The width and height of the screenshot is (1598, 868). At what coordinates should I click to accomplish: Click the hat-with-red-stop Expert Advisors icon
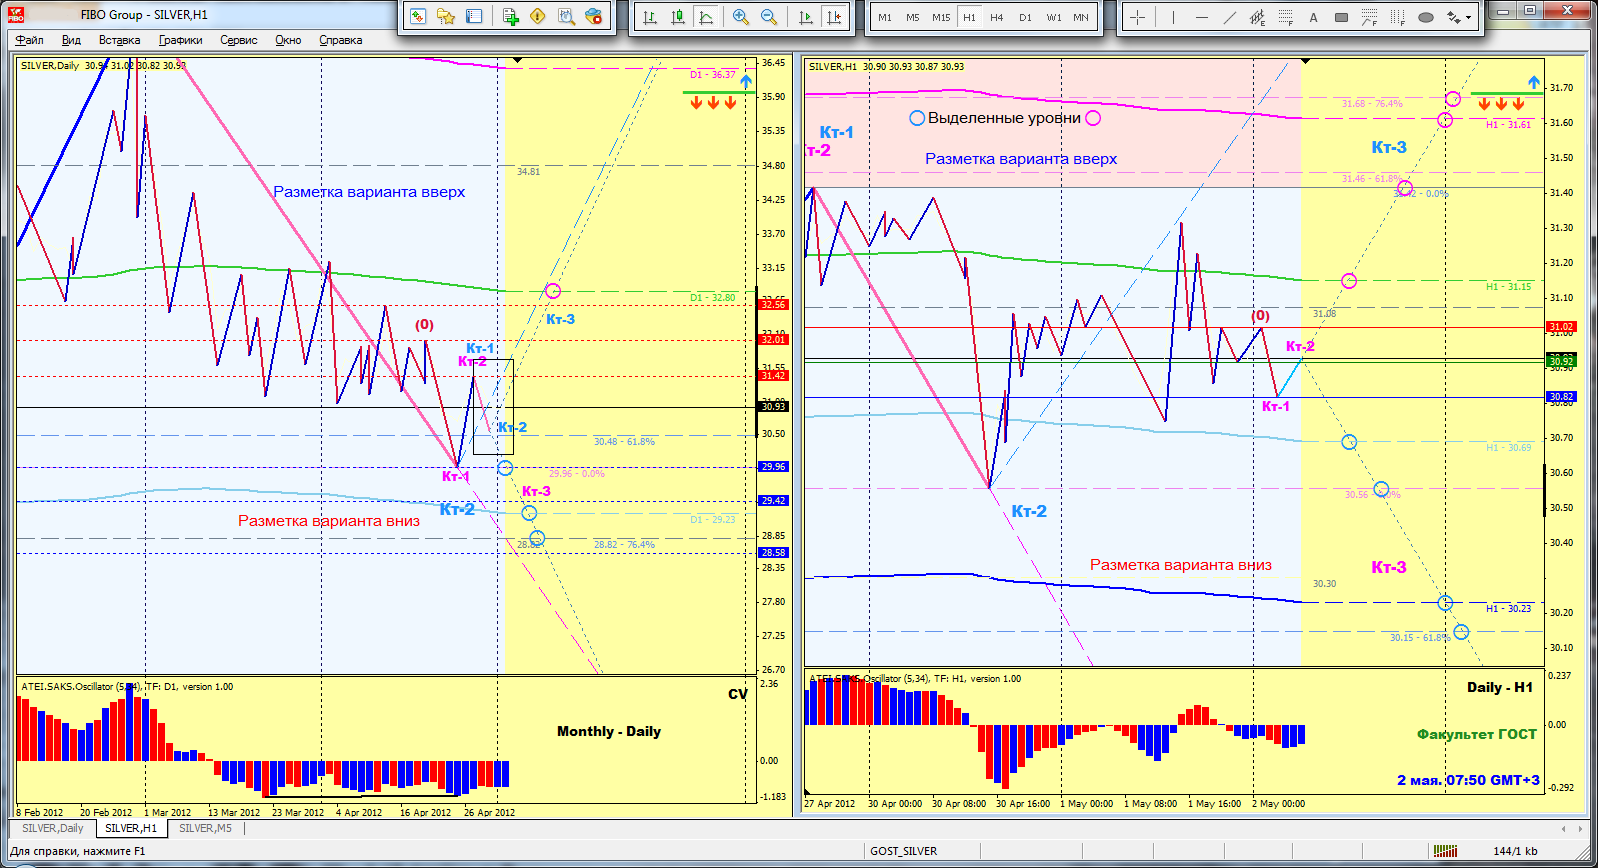[594, 17]
